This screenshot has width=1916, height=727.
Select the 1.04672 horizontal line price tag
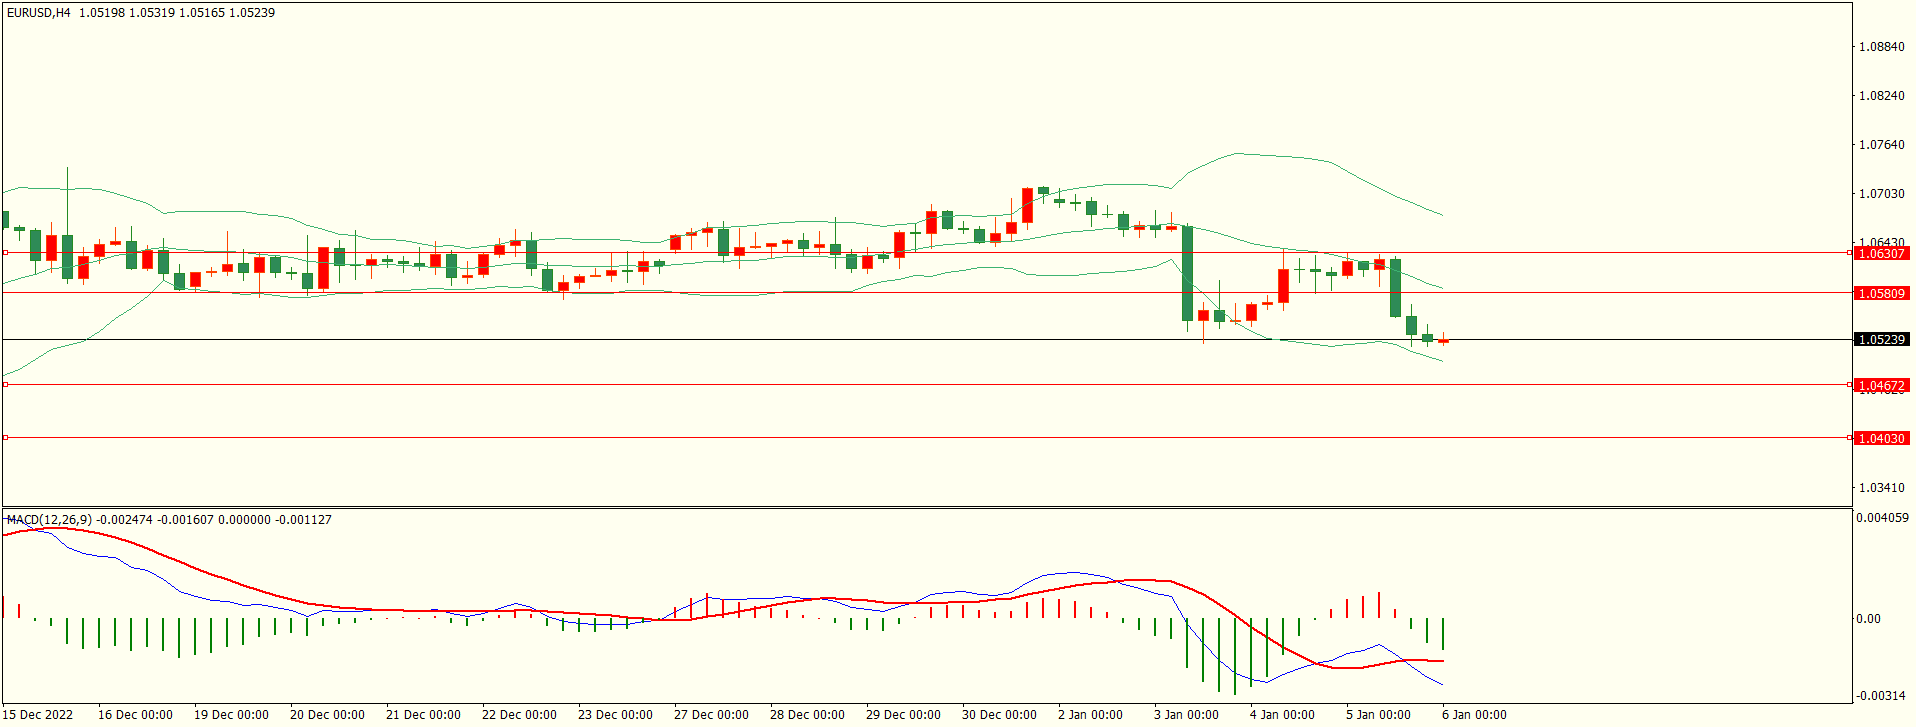pyautogui.click(x=1882, y=386)
